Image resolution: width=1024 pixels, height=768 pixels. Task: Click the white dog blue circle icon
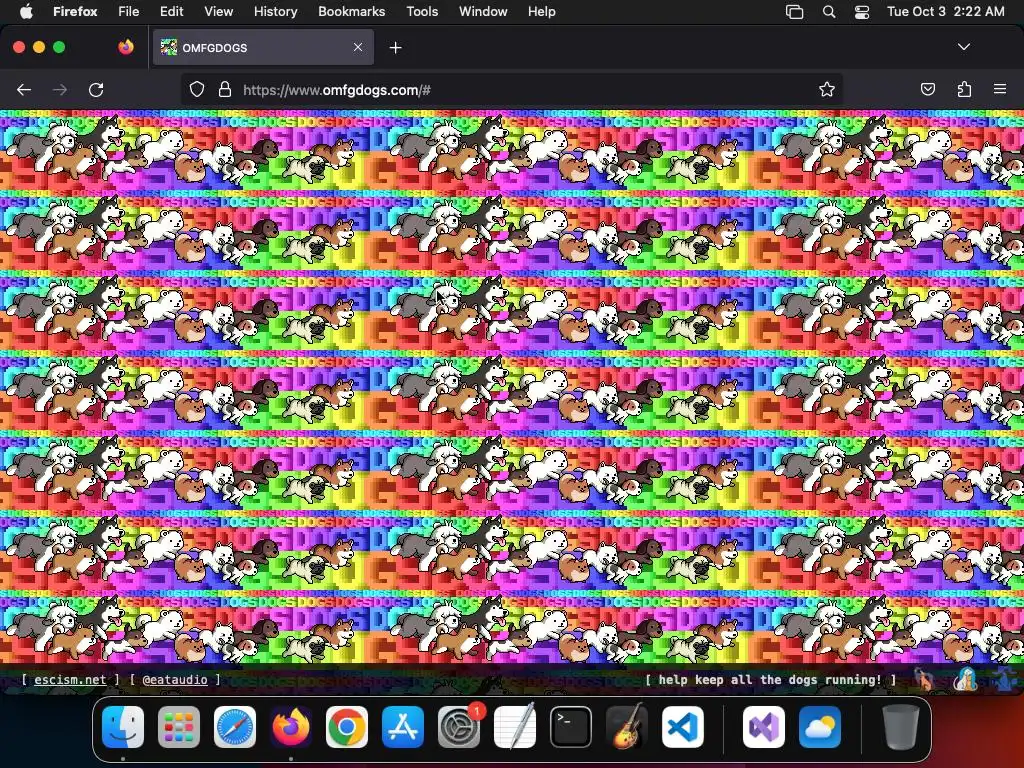click(965, 680)
